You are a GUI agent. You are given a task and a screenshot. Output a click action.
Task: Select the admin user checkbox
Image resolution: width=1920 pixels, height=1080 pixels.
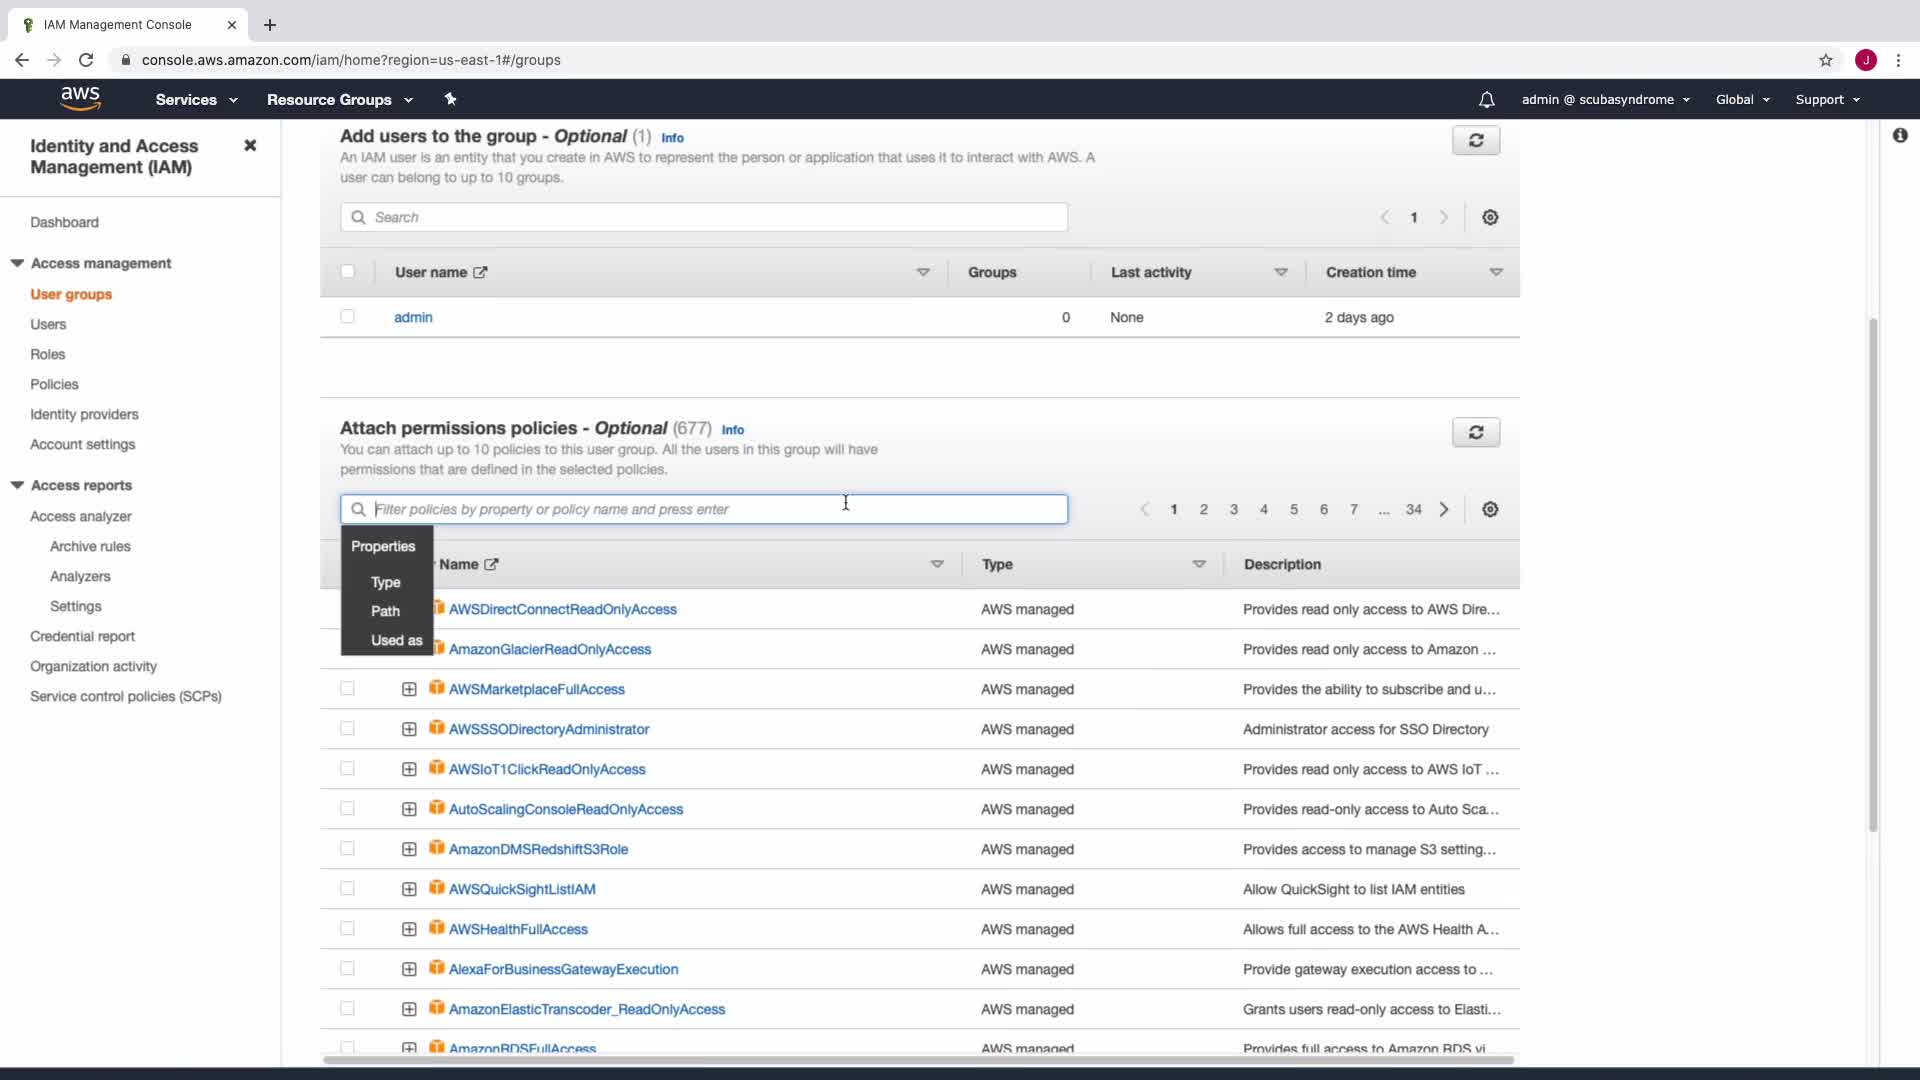pyautogui.click(x=347, y=317)
